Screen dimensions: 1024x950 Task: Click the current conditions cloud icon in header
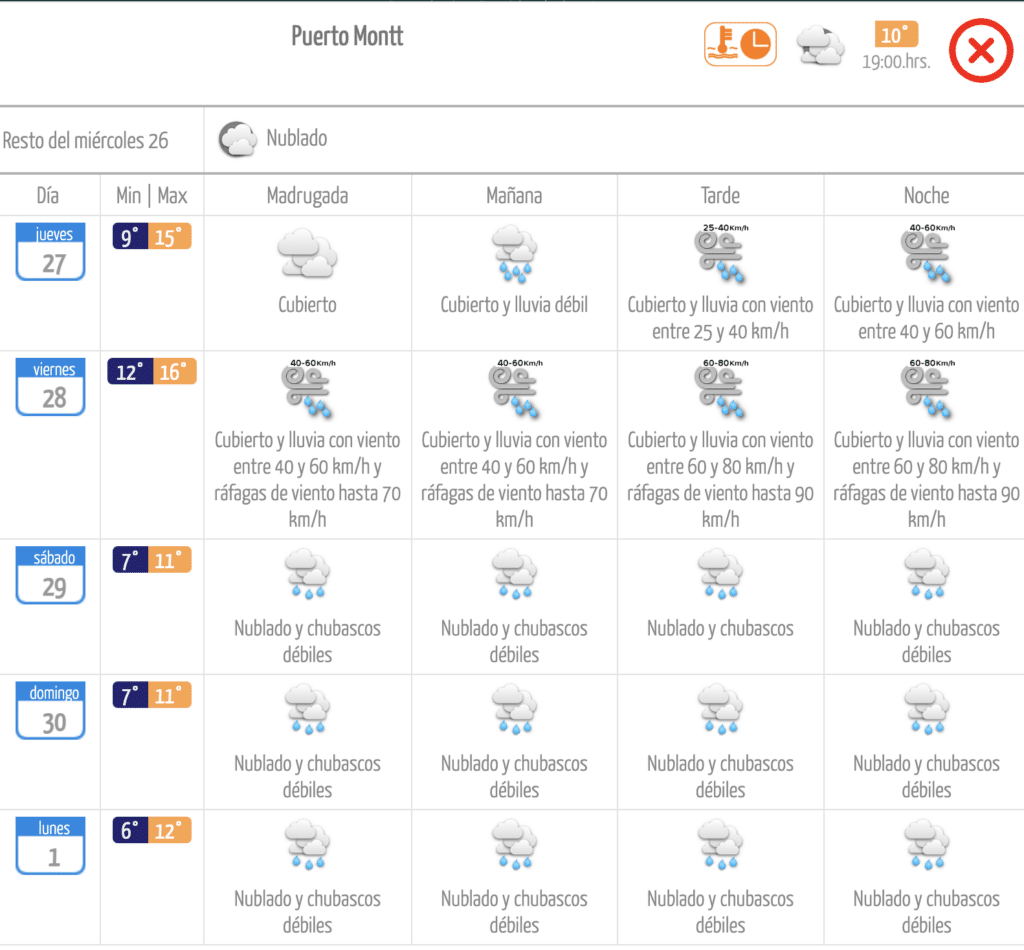pyautogui.click(x=820, y=46)
